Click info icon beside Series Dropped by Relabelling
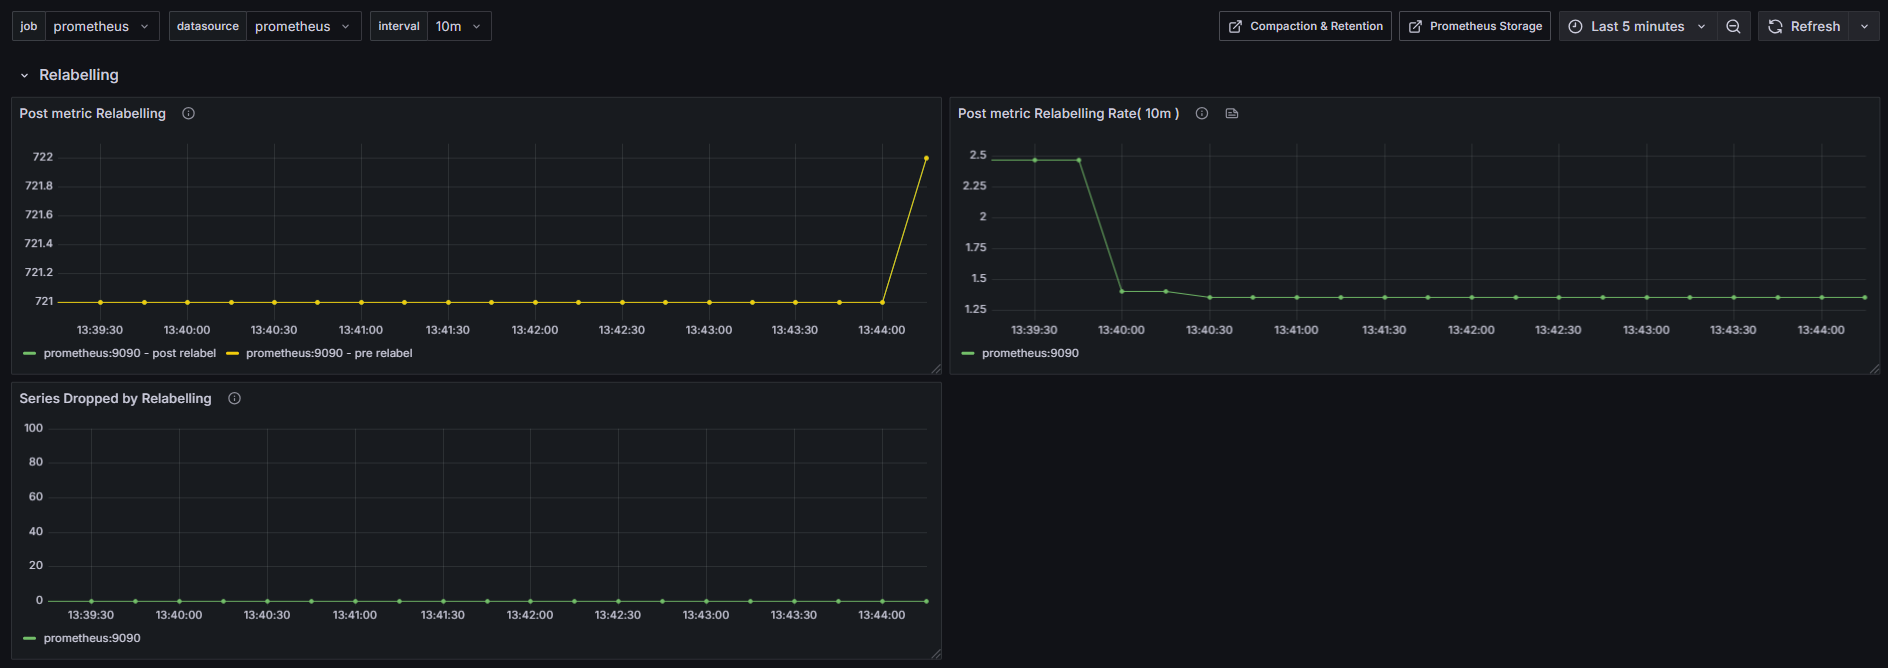Viewport: 1888px width, 668px height. pos(234,399)
